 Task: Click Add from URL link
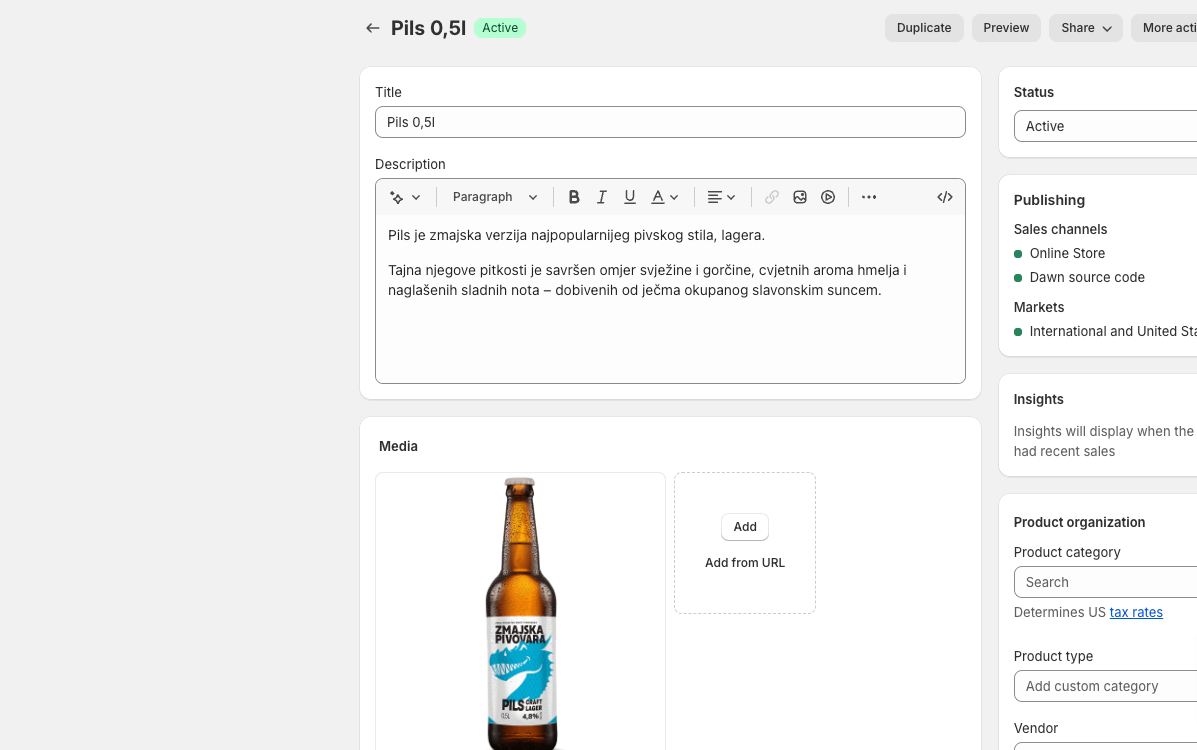tap(745, 563)
